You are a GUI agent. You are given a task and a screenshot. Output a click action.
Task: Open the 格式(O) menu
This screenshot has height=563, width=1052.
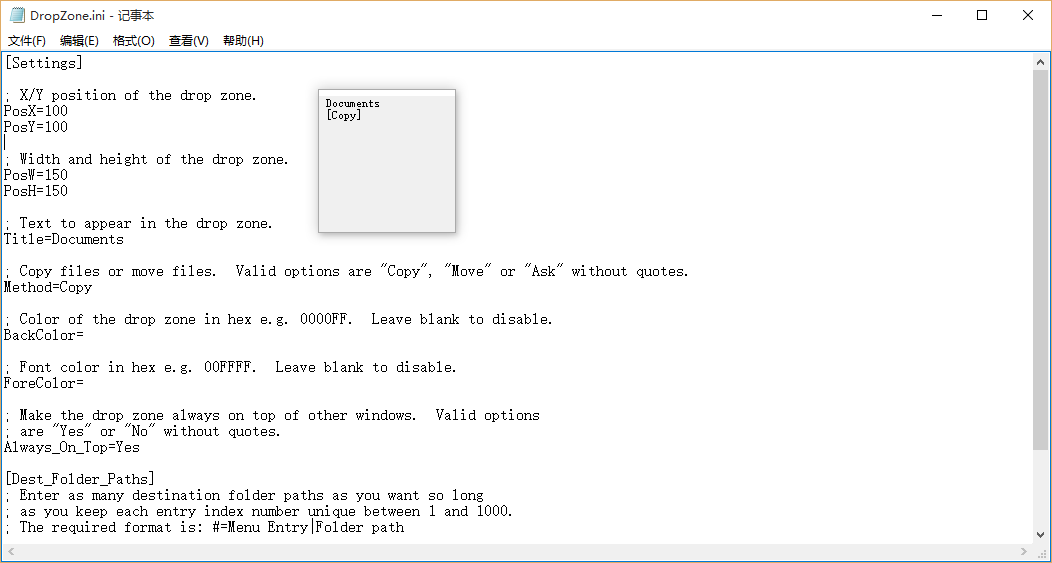point(134,41)
